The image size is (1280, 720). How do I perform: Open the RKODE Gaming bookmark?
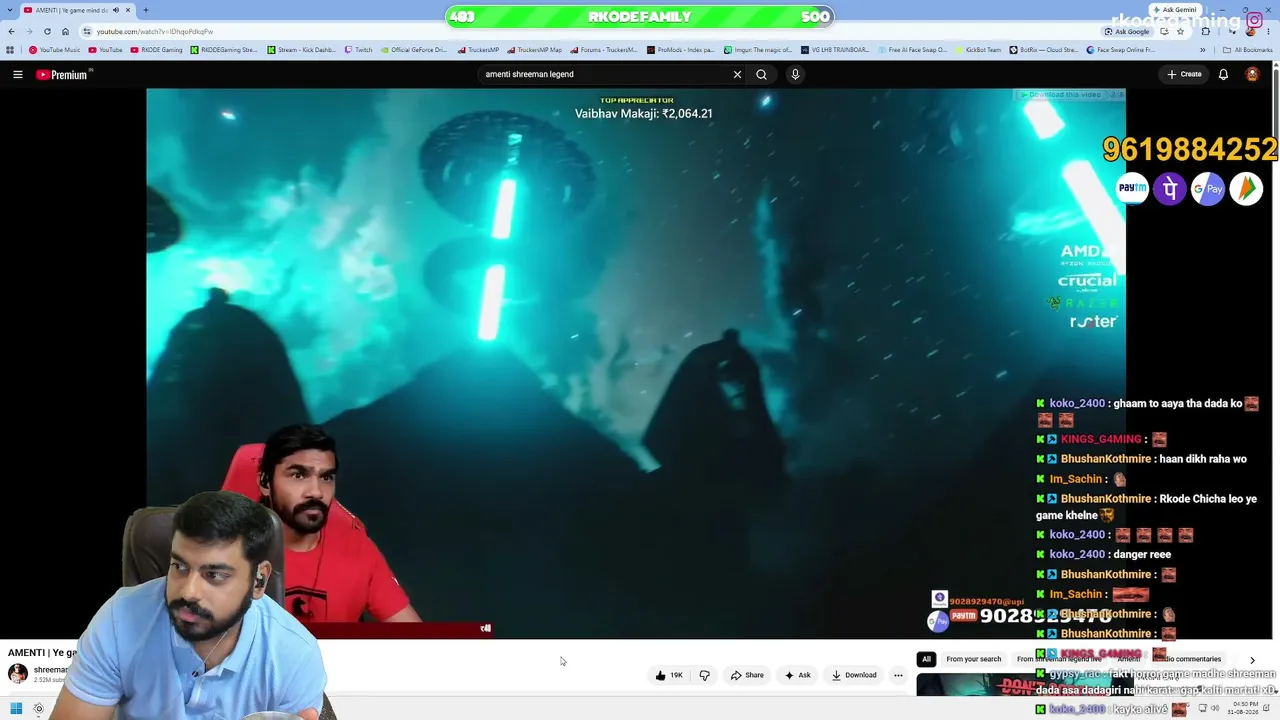pyautogui.click(x=156, y=49)
